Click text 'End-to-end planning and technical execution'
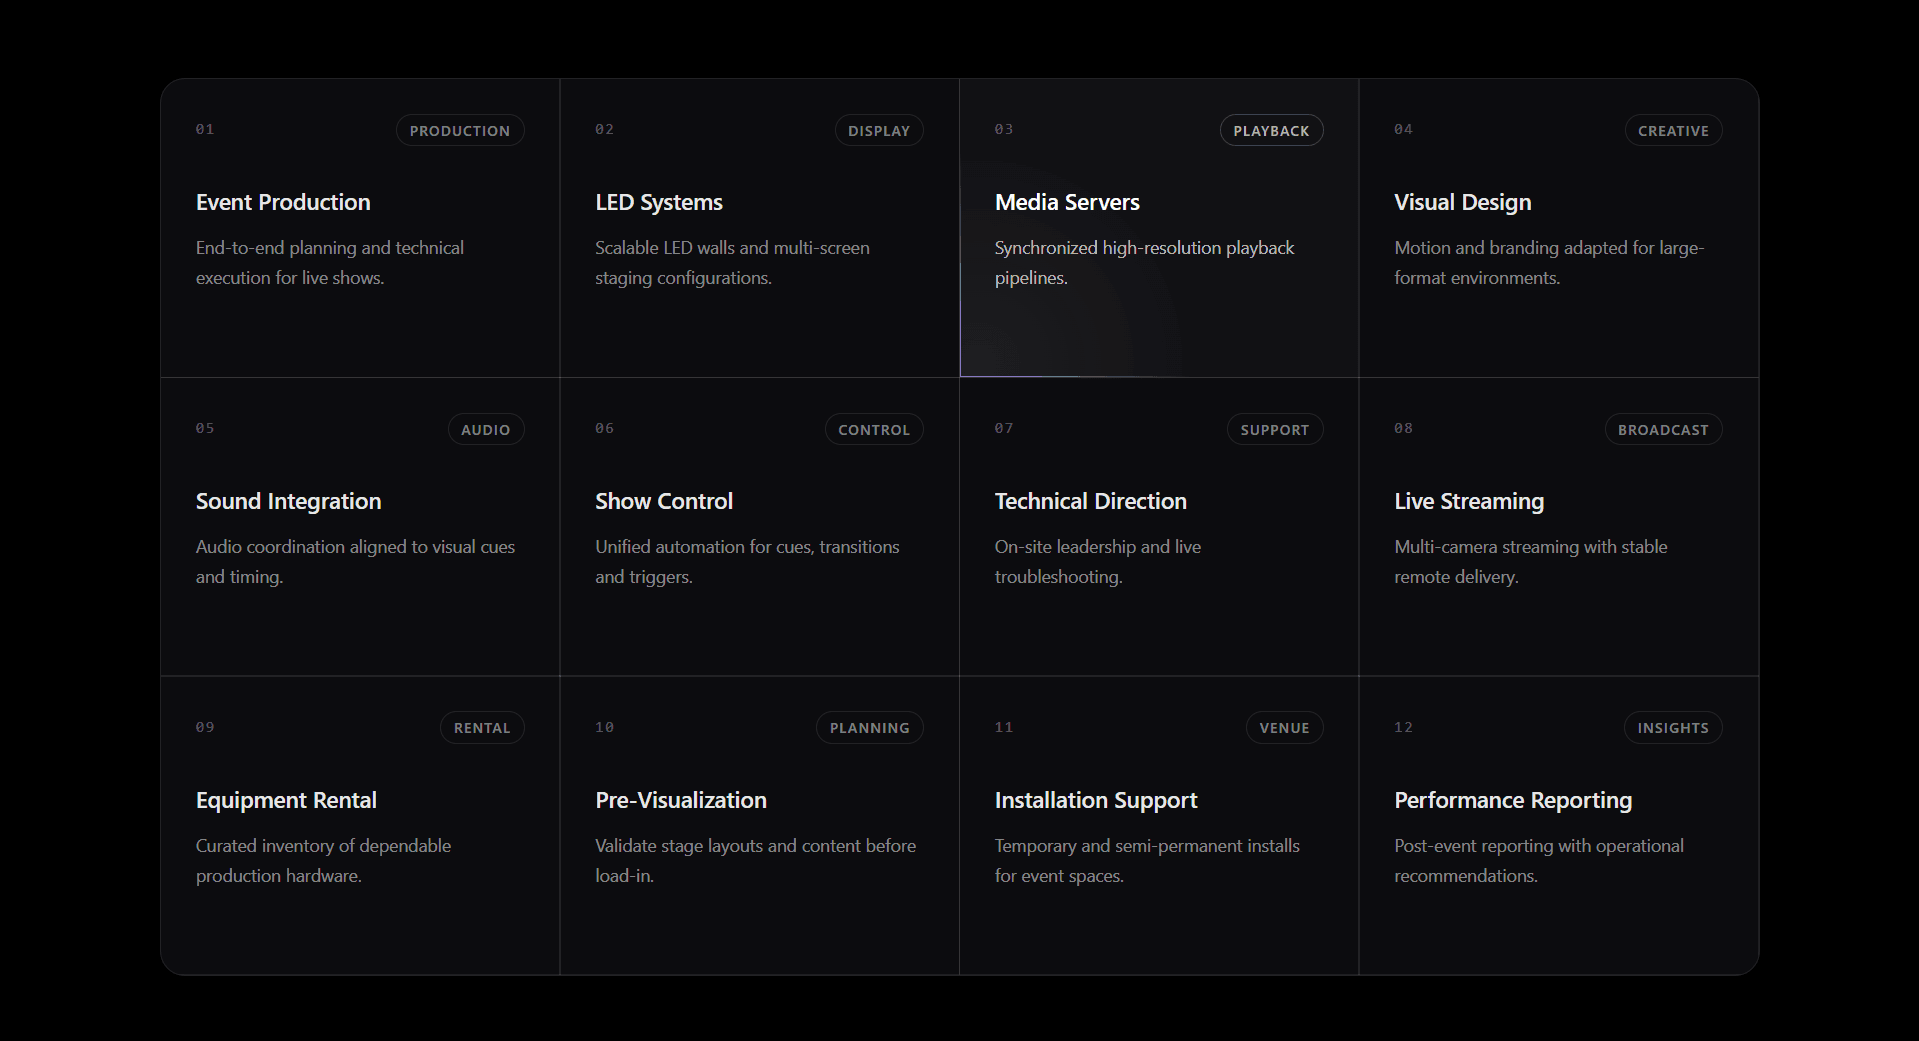The height and width of the screenshot is (1041, 1919). pos(330,263)
